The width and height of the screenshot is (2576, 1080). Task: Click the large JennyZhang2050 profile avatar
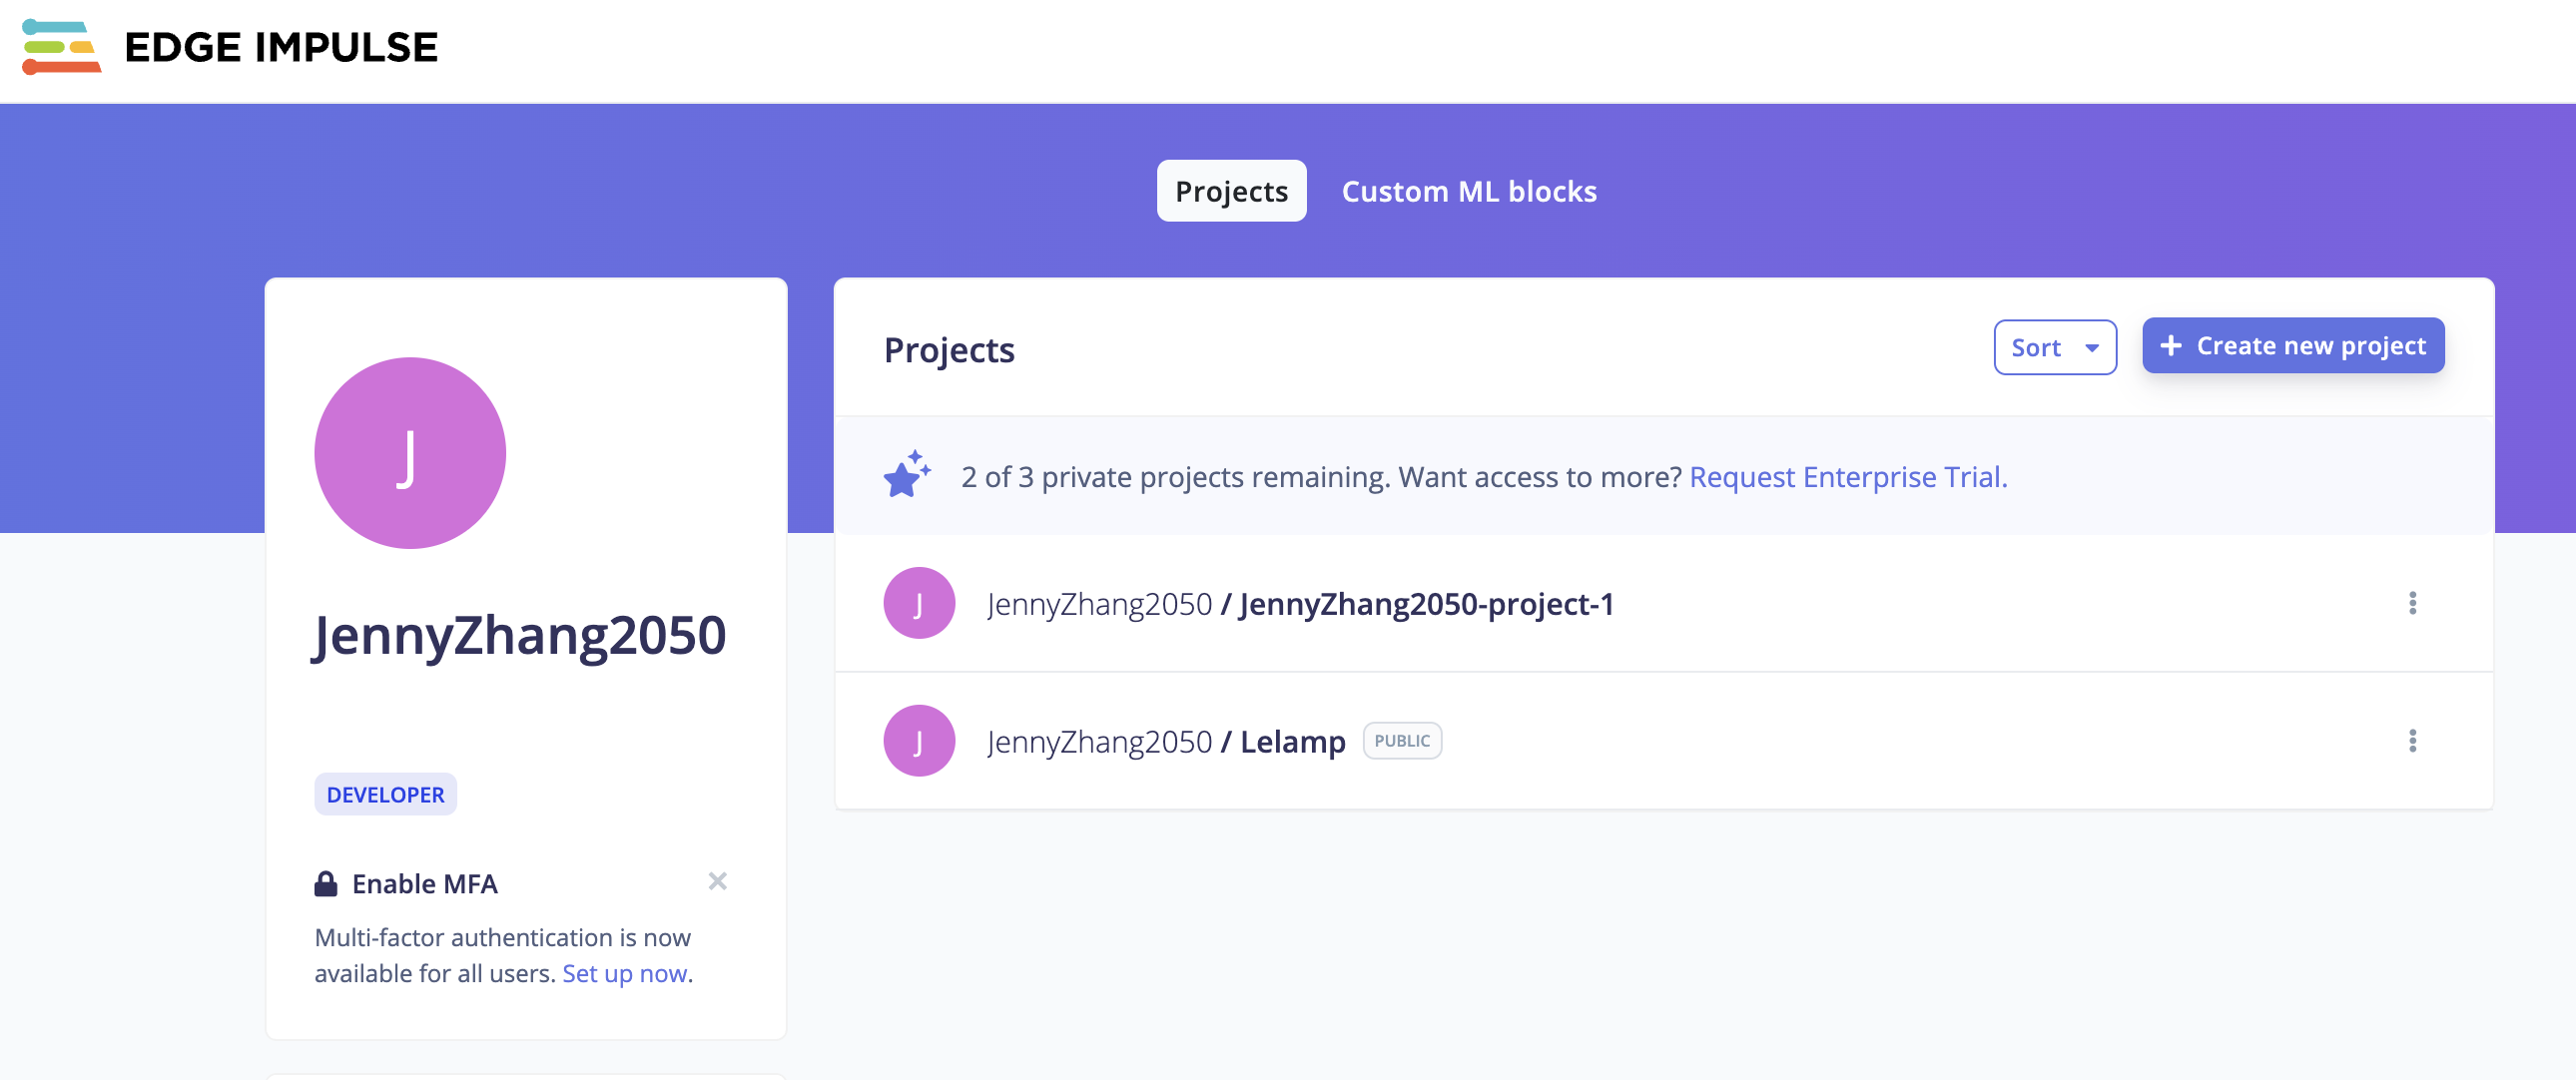pos(410,453)
